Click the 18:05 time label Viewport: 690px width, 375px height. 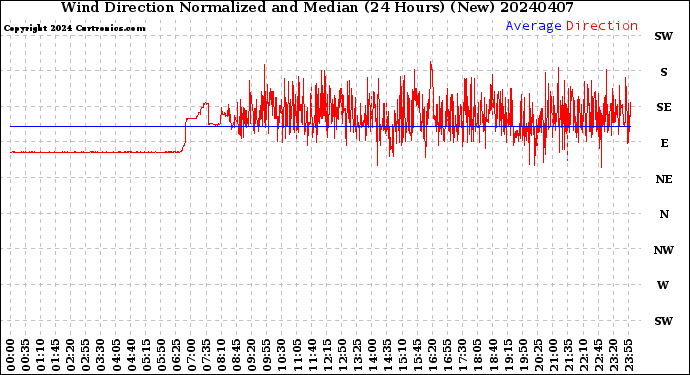click(x=478, y=355)
